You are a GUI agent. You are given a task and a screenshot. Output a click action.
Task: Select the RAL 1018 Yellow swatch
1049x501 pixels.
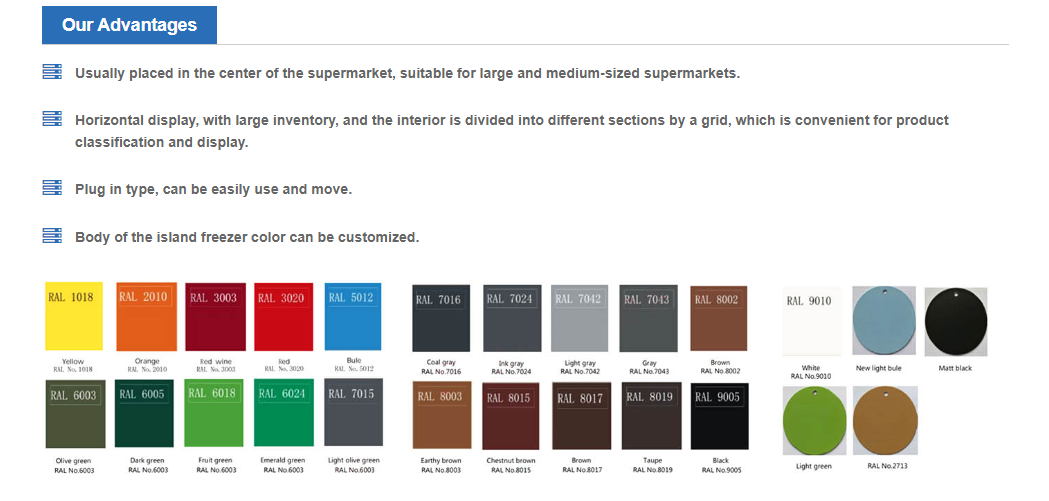pyautogui.click(x=74, y=317)
